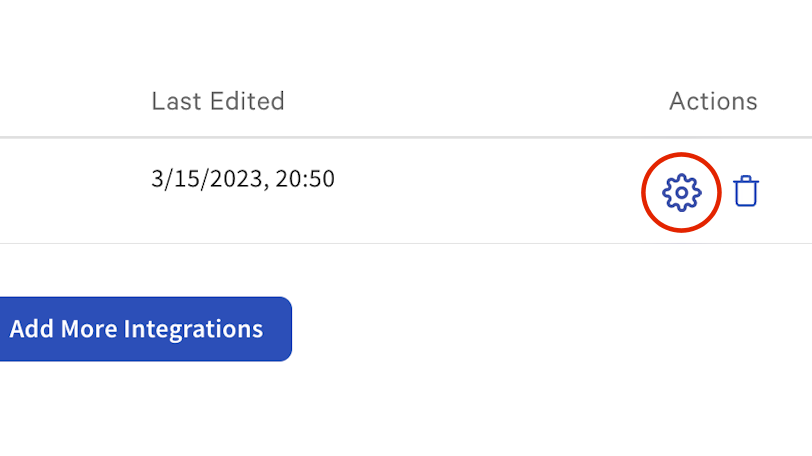Click the trash can beside the gear
Viewport: 812px width, 456px height.
pos(746,191)
